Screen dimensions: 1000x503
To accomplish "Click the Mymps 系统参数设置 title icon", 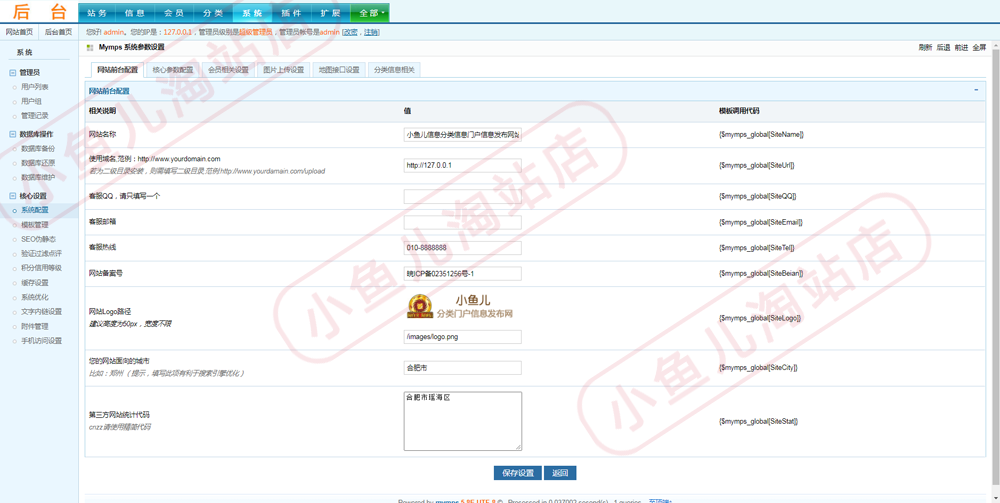I will (x=90, y=47).
